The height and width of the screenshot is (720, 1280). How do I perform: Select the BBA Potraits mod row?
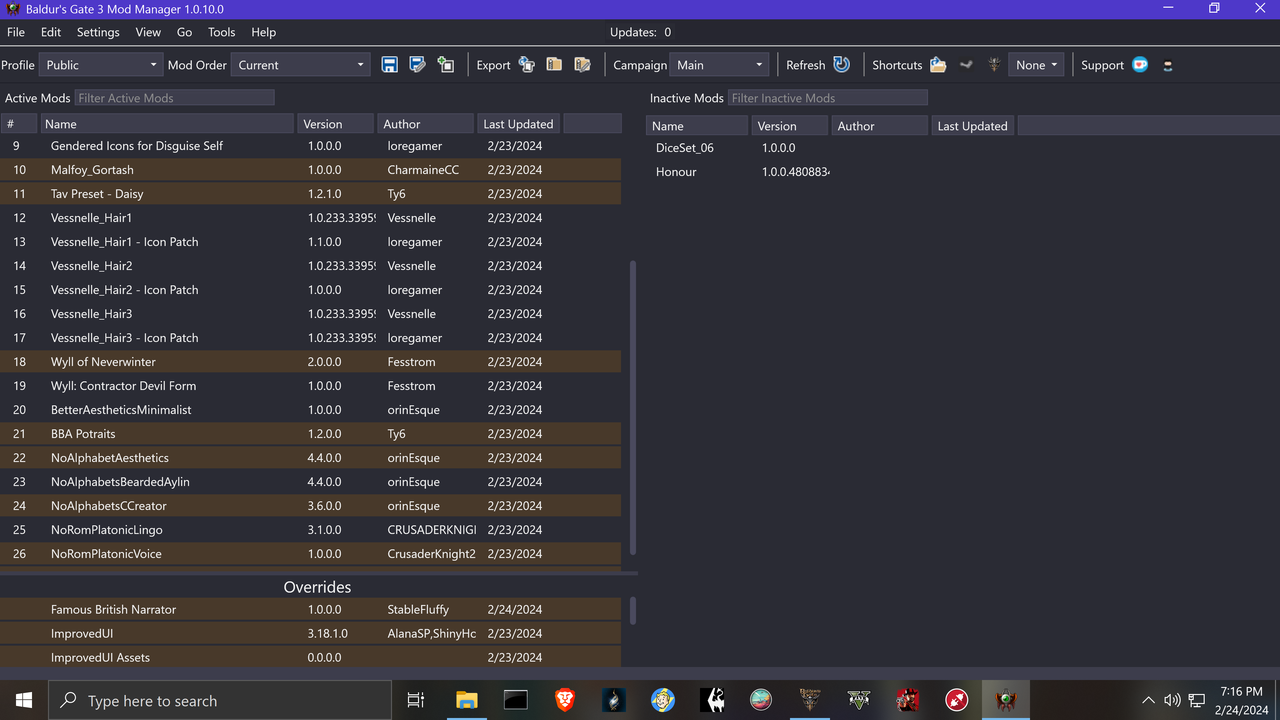310,434
